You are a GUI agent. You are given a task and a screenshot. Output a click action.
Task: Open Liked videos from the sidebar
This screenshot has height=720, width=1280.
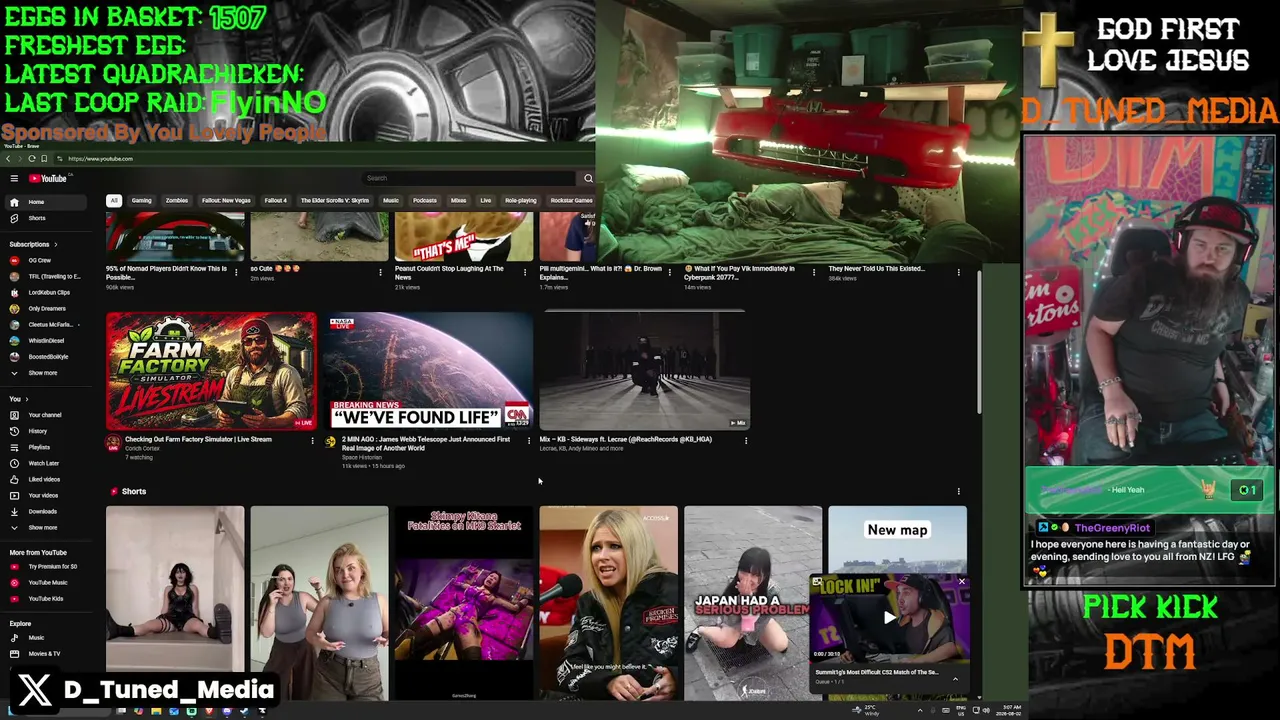[x=47, y=479]
